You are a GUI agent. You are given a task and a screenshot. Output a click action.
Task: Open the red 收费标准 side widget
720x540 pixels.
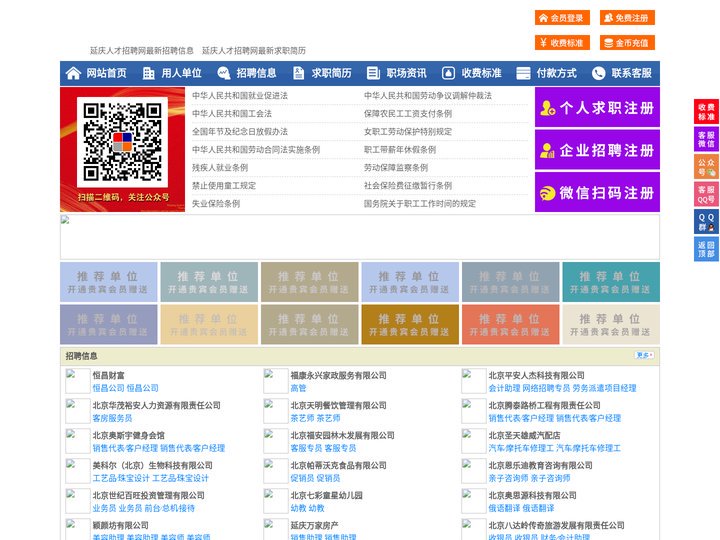coord(706,111)
